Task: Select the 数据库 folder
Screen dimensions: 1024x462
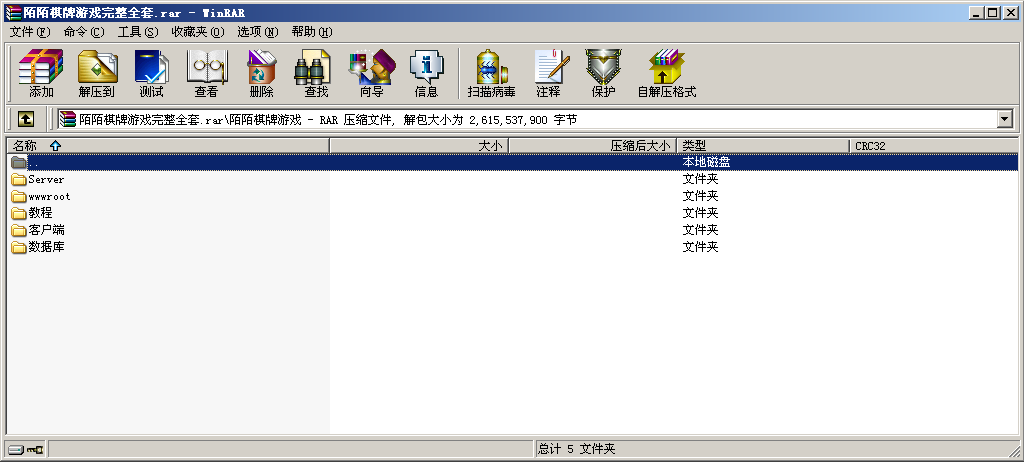Action: pyautogui.click(x=46, y=247)
